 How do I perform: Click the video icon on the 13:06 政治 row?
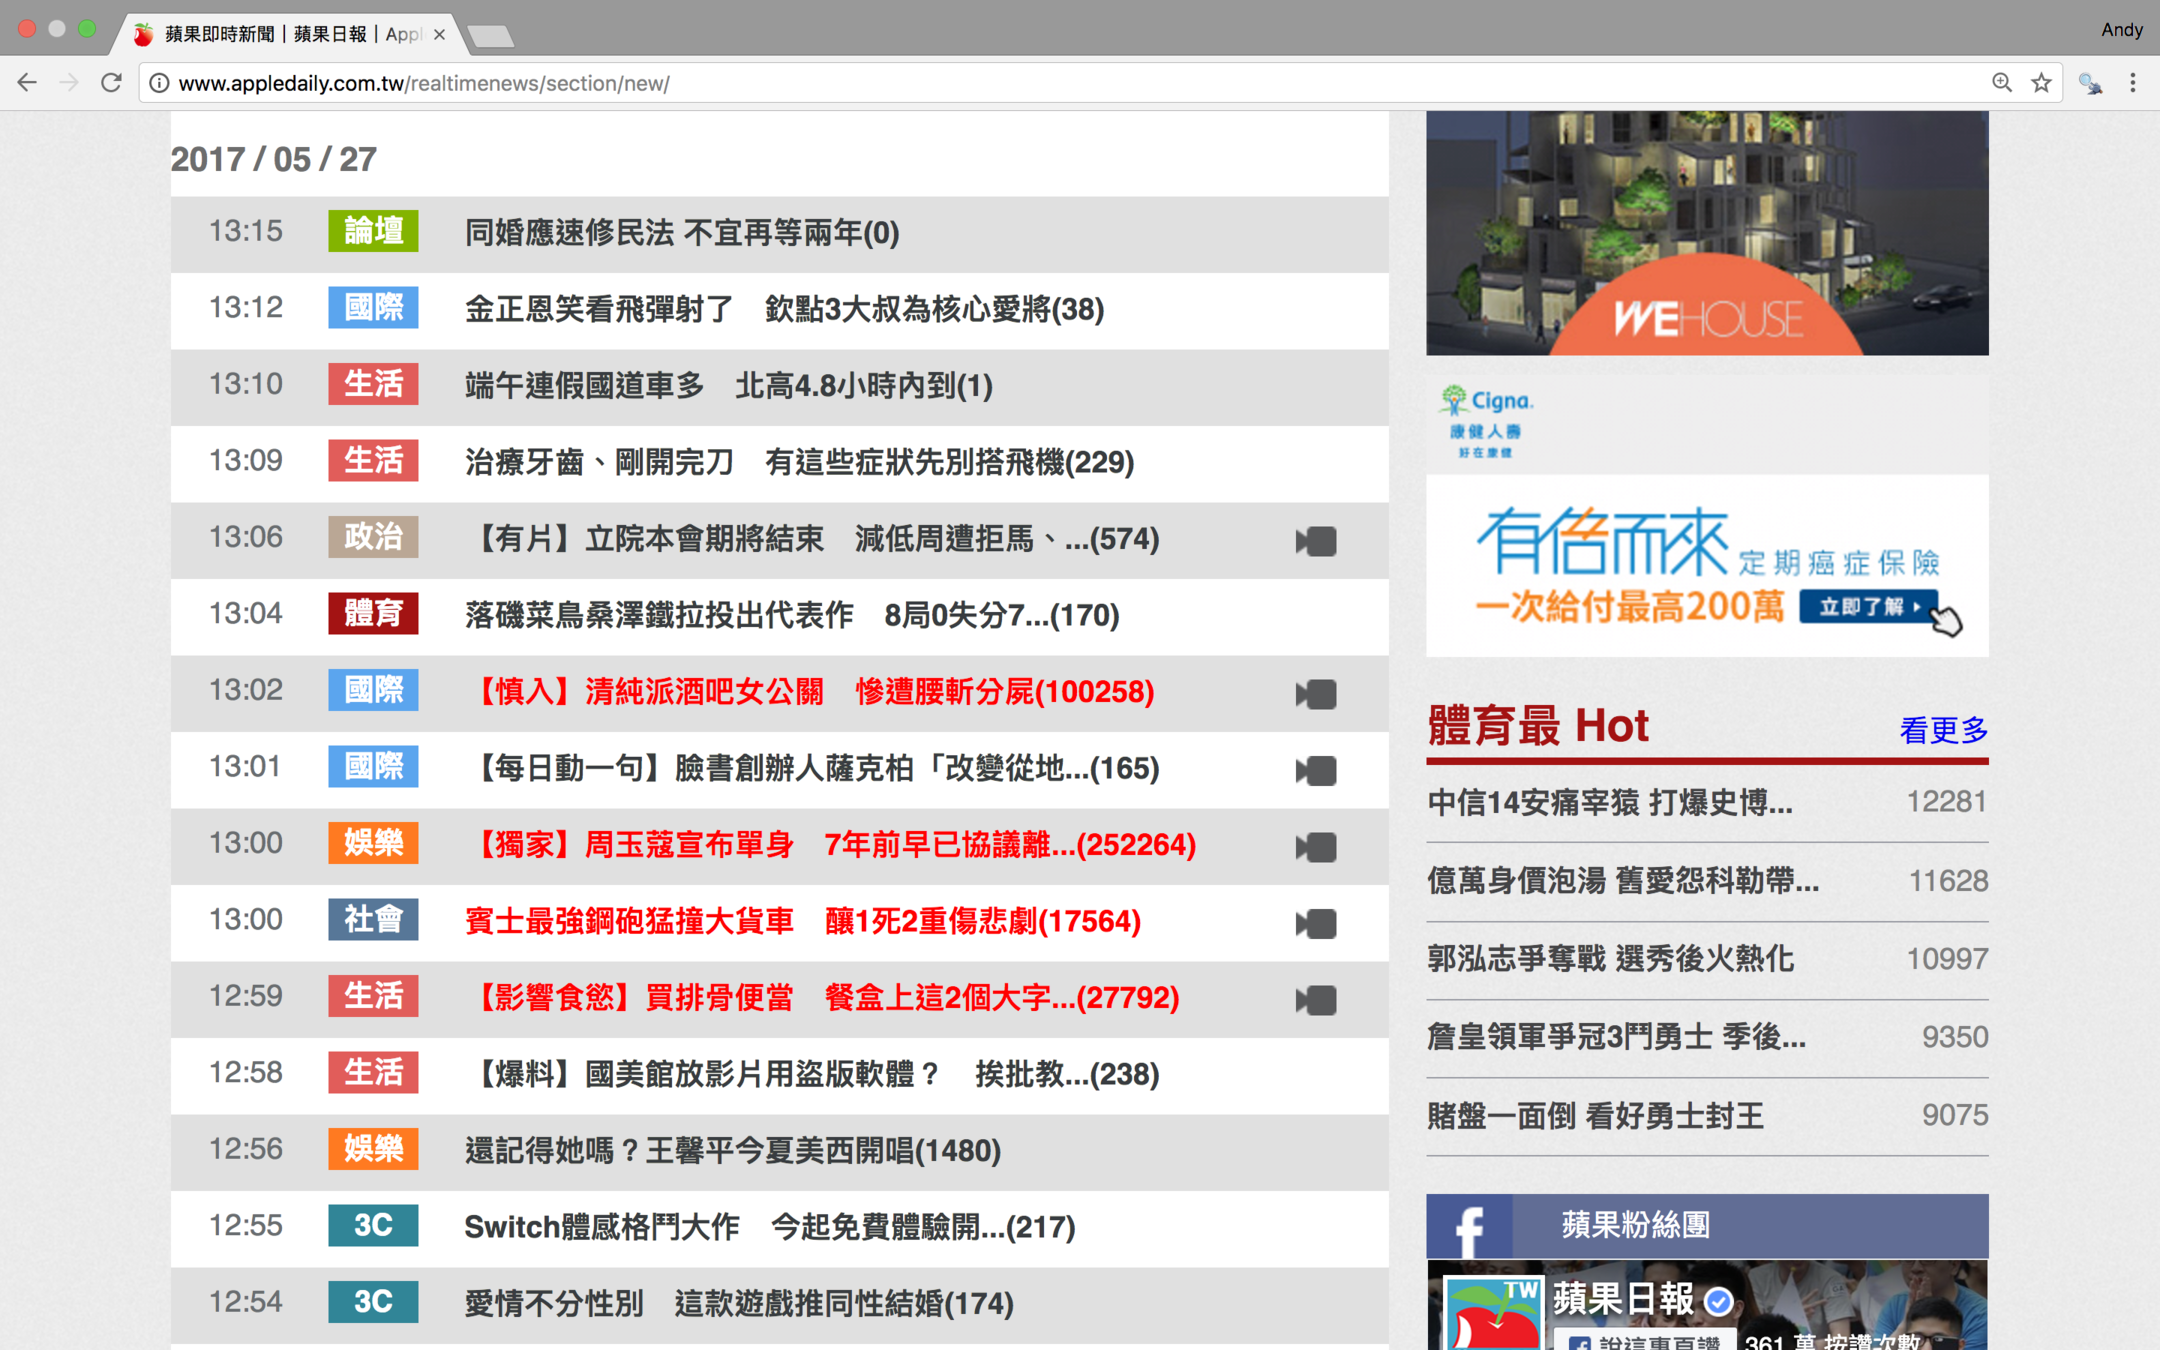pos(1316,541)
